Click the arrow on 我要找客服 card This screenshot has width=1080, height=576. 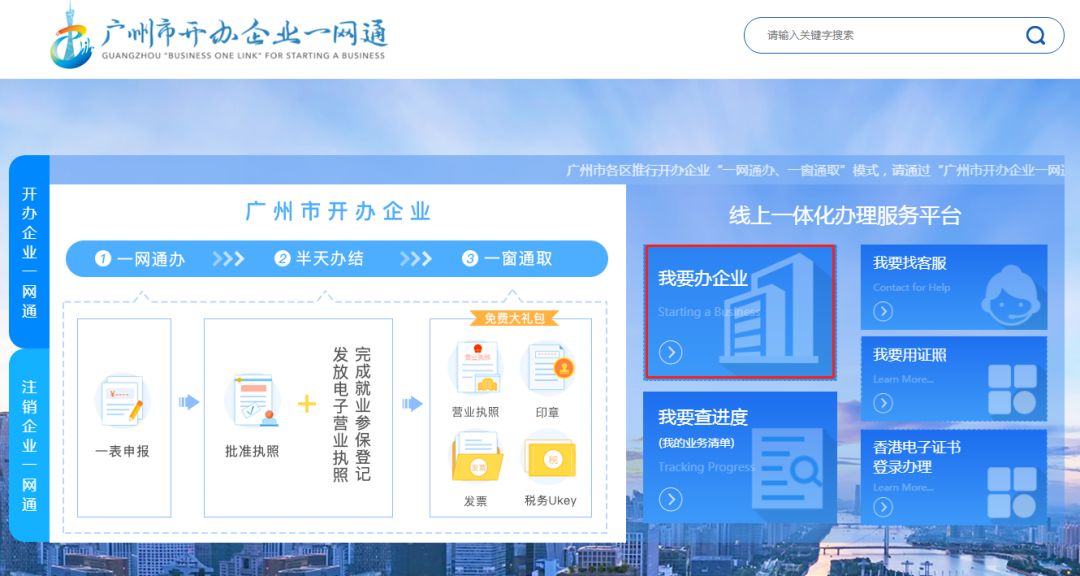click(883, 311)
